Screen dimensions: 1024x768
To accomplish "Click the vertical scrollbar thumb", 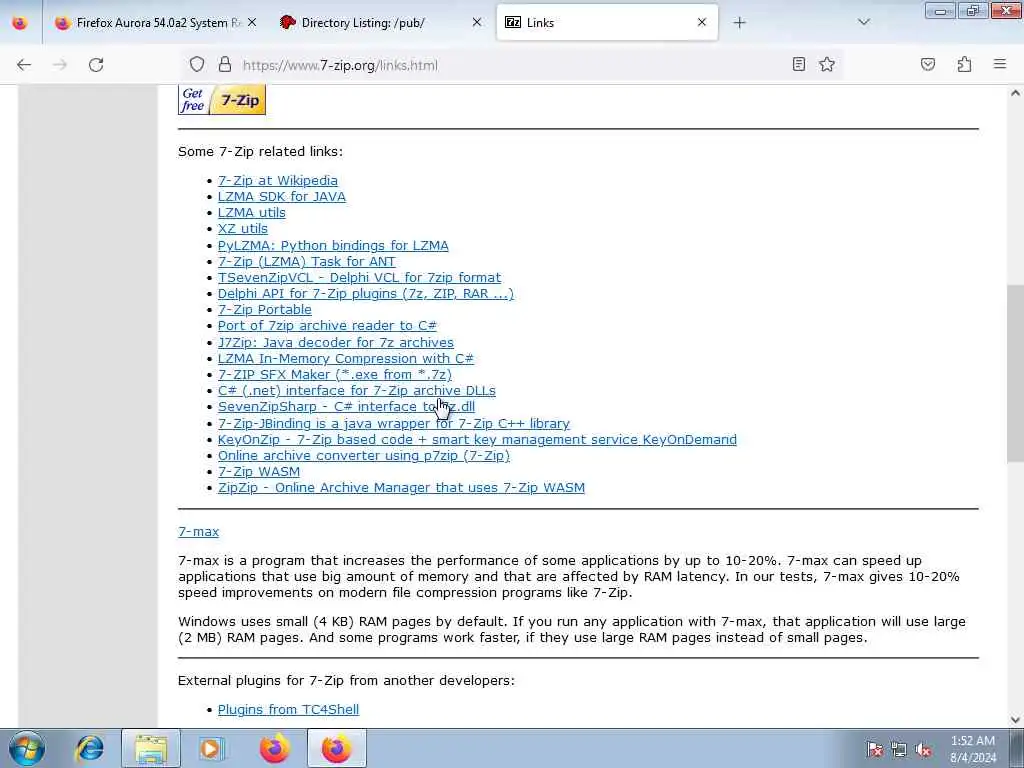I will 1015,374.
